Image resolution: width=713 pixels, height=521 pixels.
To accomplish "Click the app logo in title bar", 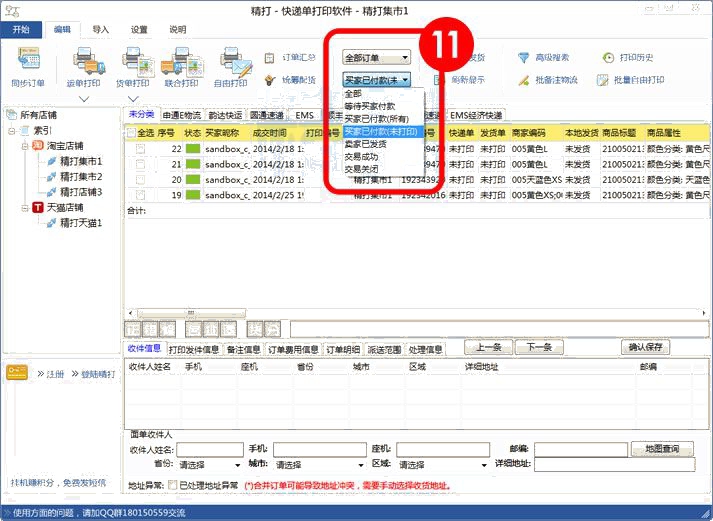I will 13,10.
